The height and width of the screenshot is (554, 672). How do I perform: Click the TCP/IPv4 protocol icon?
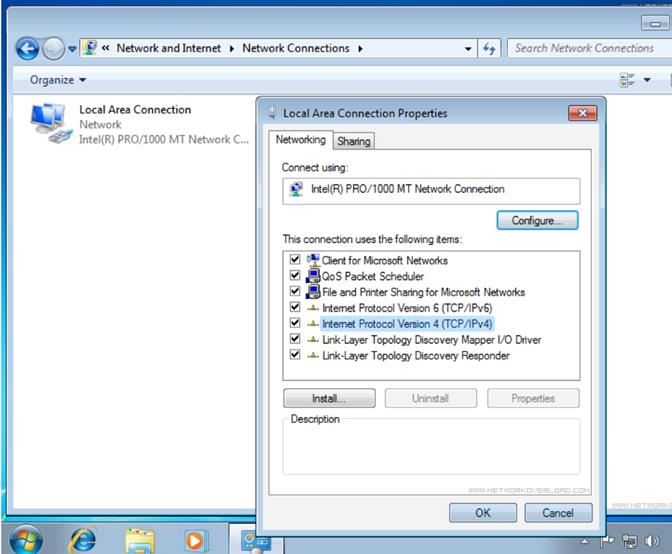click(313, 324)
